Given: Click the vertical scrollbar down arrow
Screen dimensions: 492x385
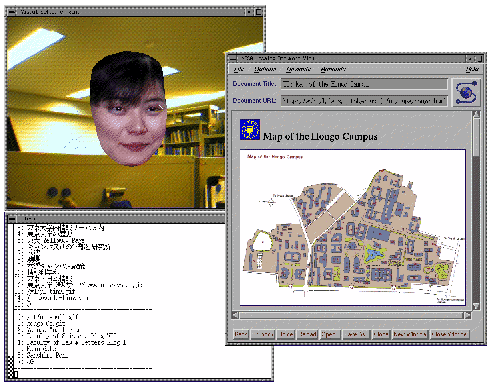Looking at the screenshot, I should [x=476, y=306].
